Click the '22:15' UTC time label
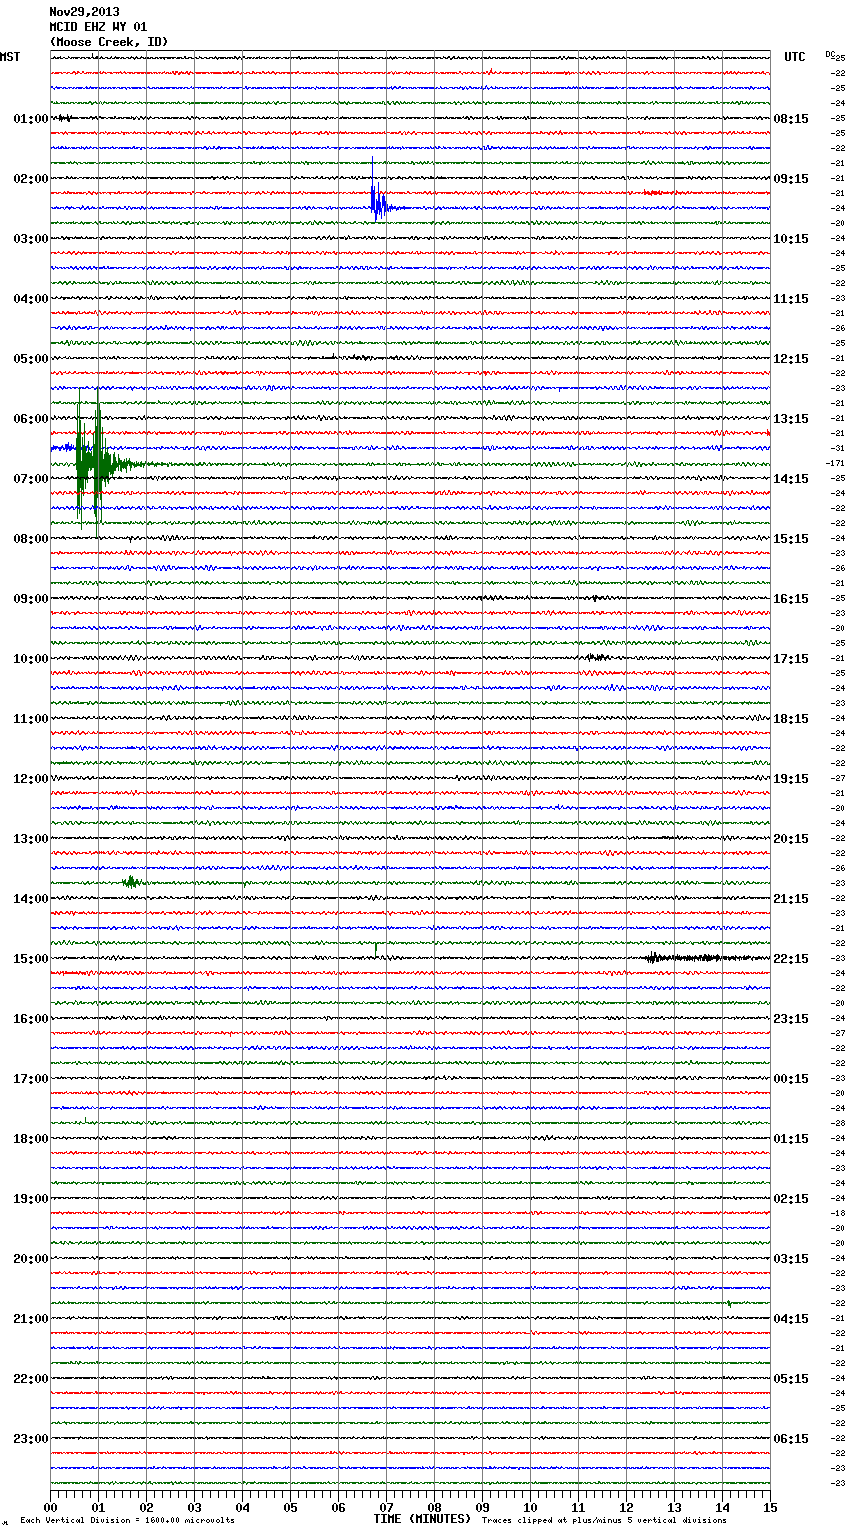 (x=791, y=959)
